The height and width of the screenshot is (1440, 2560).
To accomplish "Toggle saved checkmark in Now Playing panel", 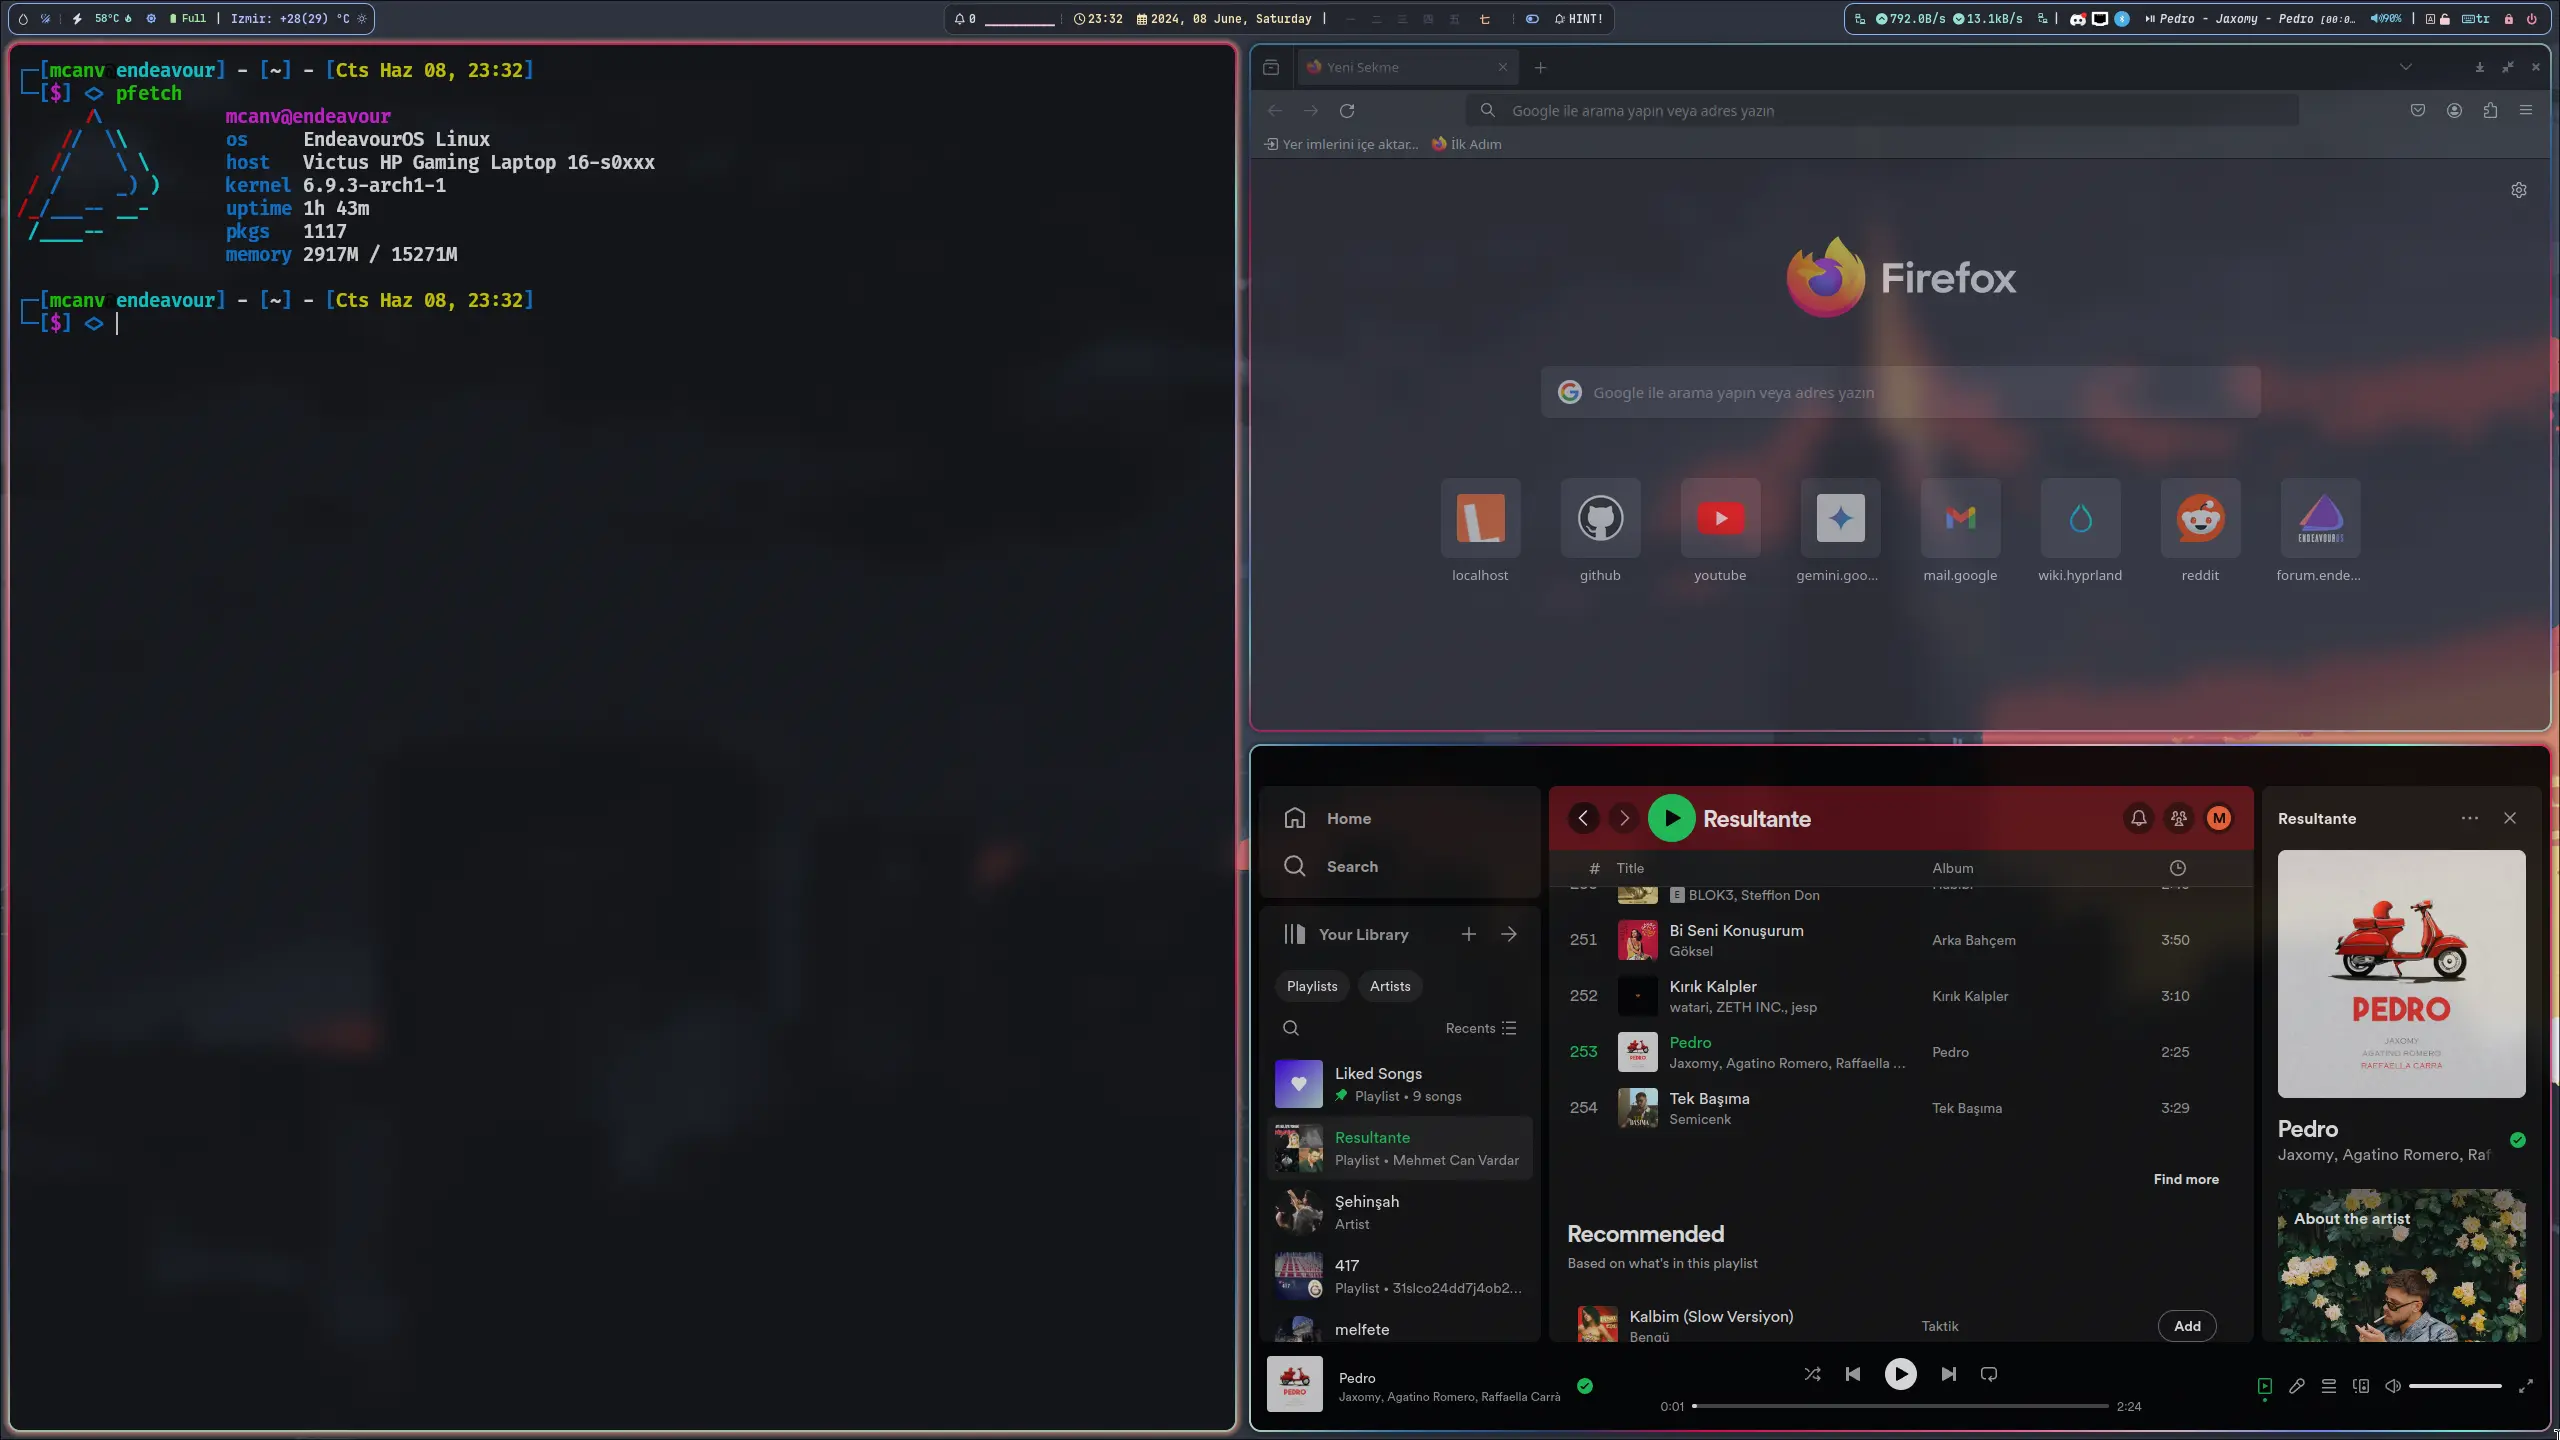I will click(2518, 1140).
